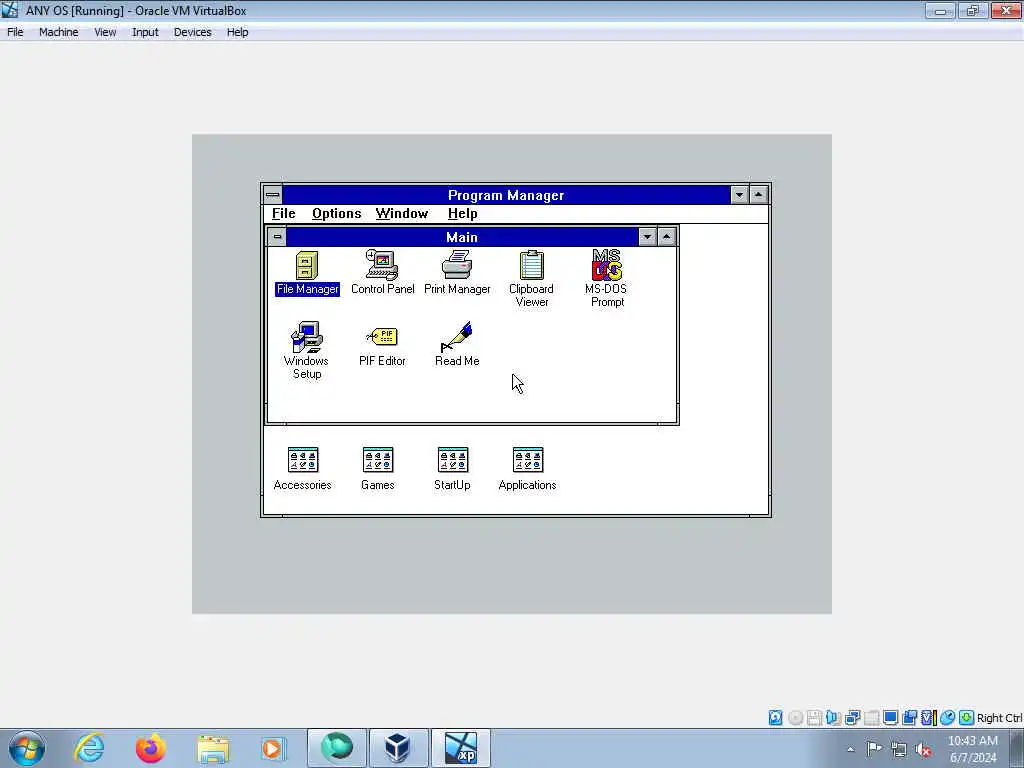Maximize the Program Manager window

click(758, 195)
